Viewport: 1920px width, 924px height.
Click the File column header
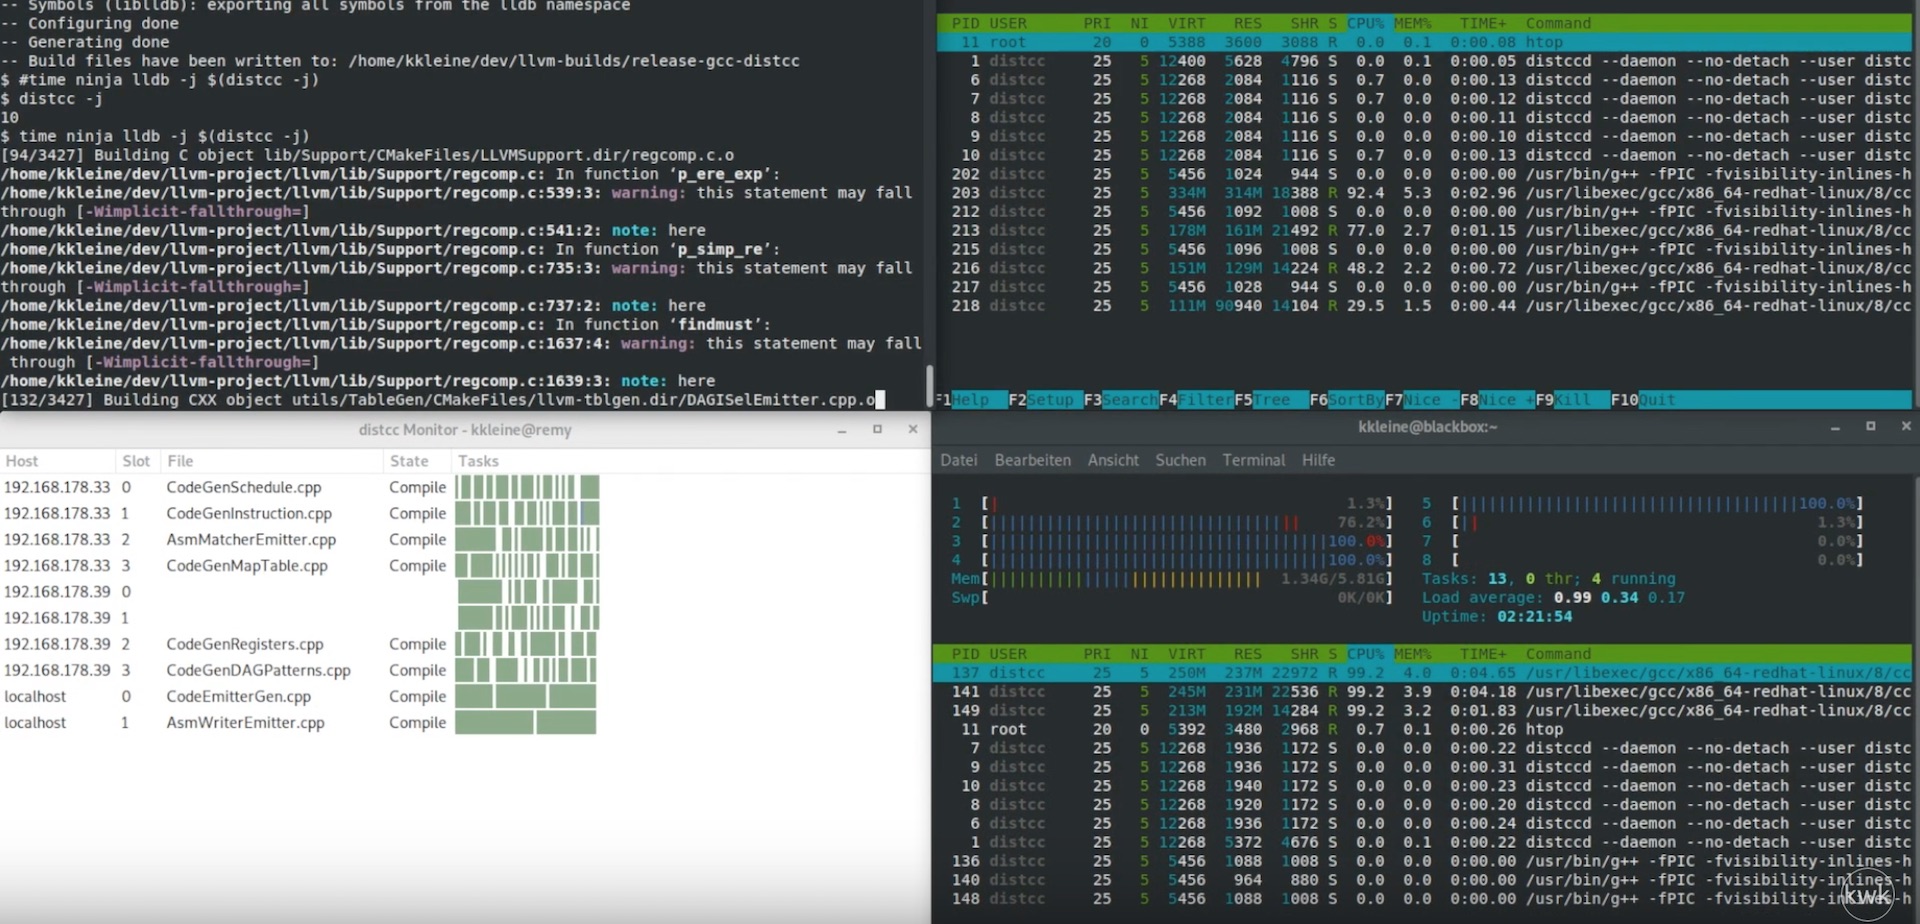pyautogui.click(x=180, y=461)
